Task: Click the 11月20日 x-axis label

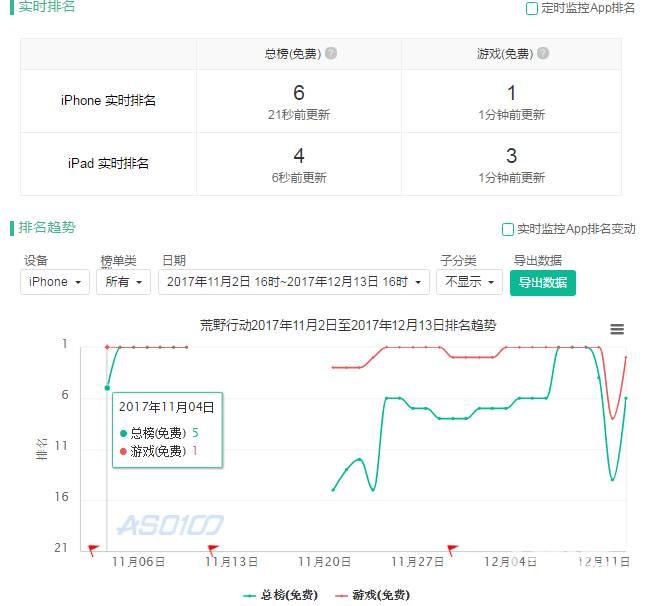Action: tap(324, 562)
